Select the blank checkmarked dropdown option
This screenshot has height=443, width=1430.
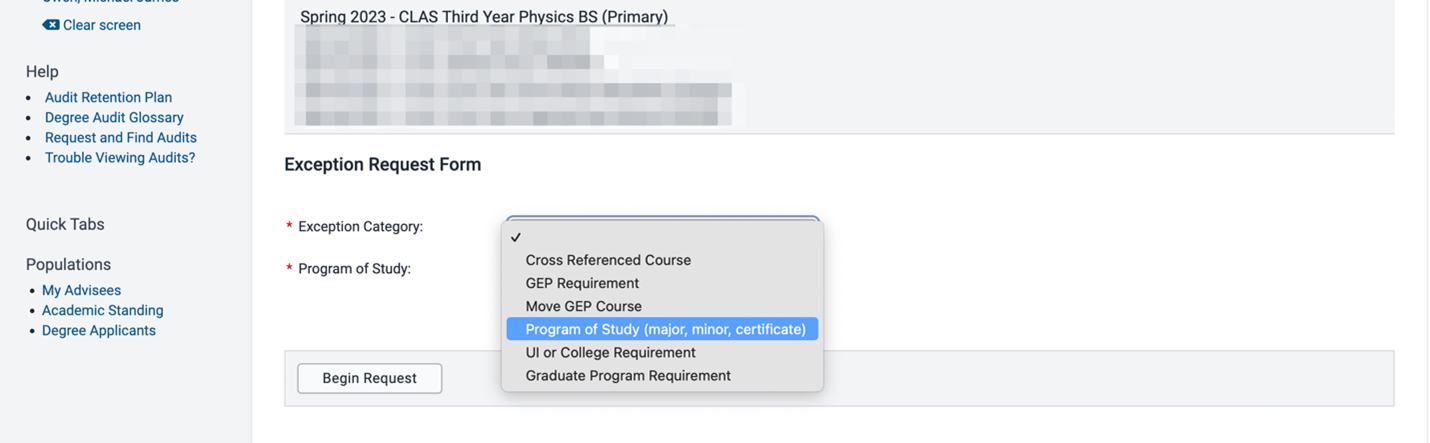coord(662,237)
